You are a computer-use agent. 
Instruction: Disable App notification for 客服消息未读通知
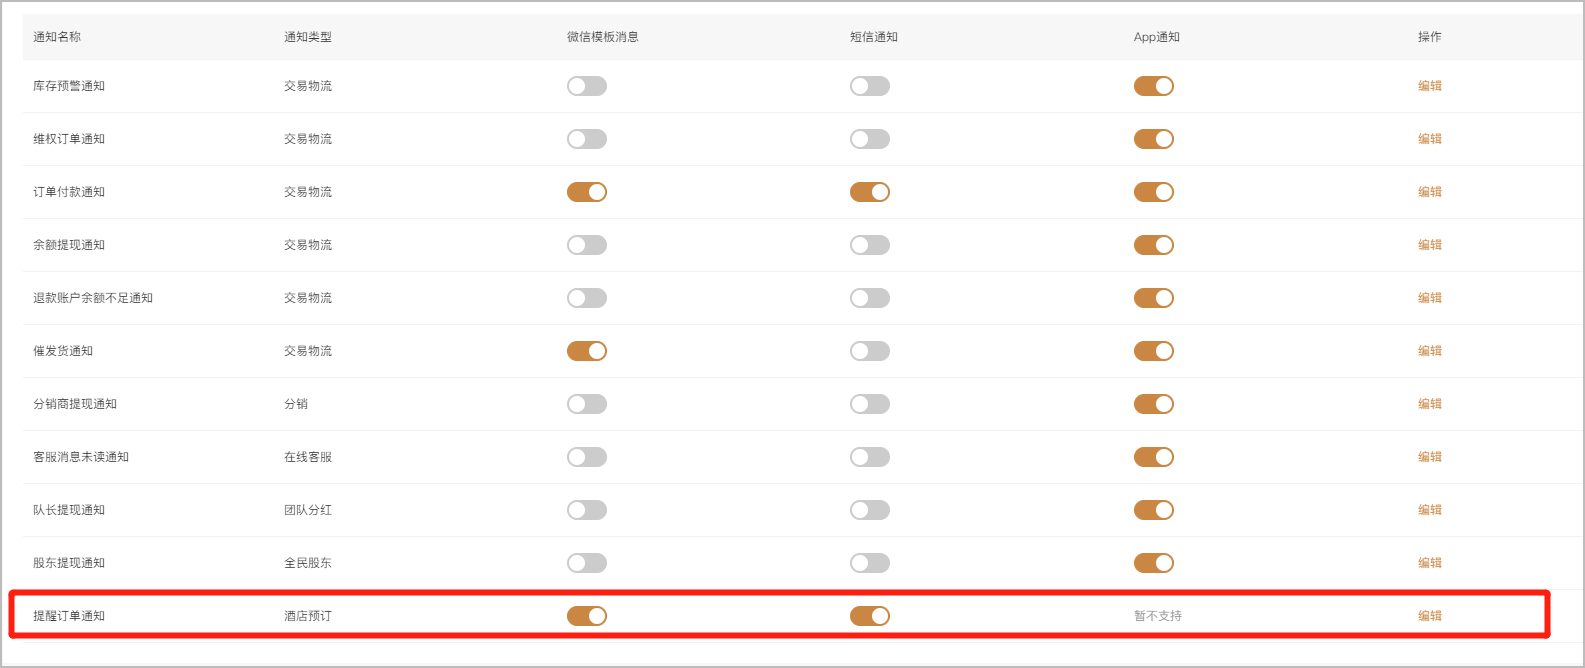[1153, 457]
